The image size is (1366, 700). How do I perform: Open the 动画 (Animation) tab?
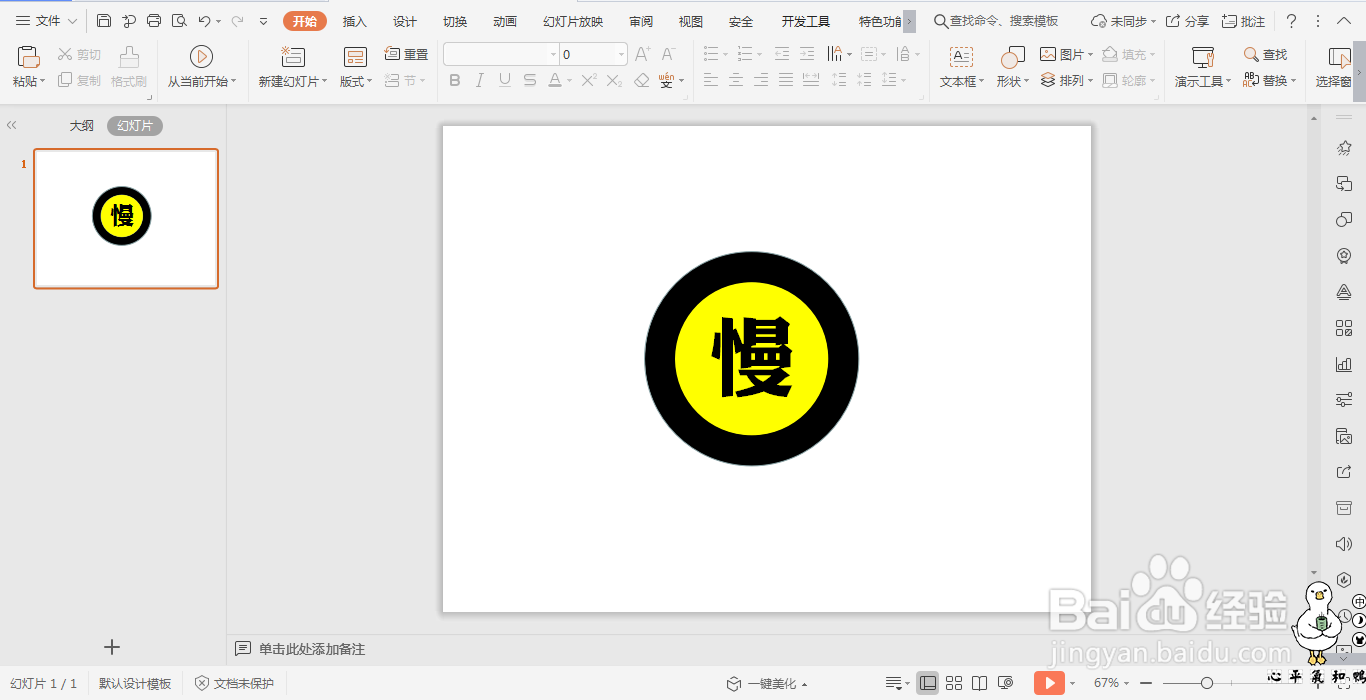pos(505,21)
